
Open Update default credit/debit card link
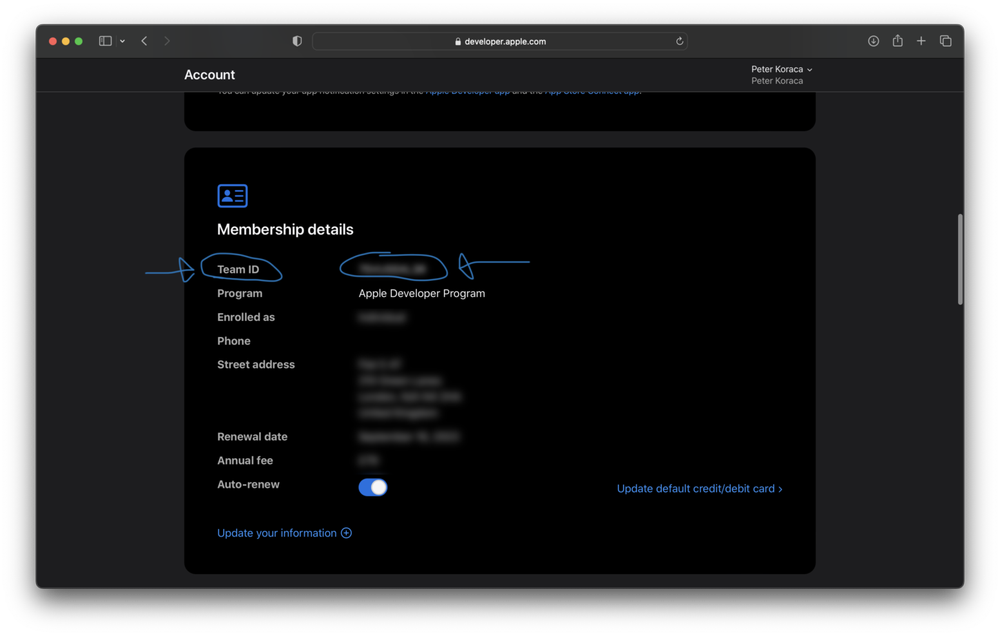699,489
